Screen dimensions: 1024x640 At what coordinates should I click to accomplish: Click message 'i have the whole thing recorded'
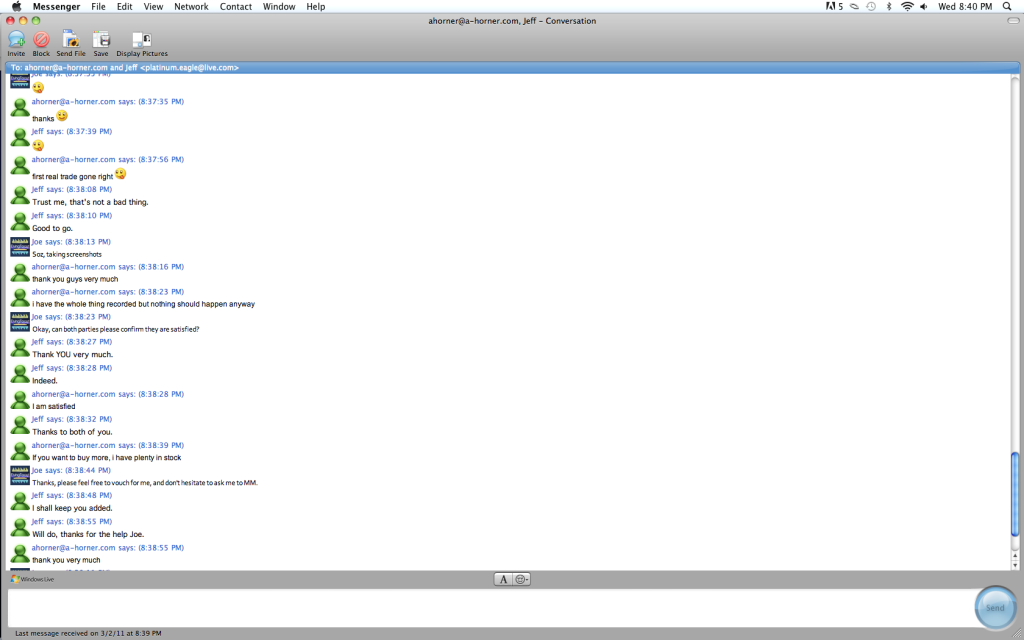pyautogui.click(x=144, y=304)
